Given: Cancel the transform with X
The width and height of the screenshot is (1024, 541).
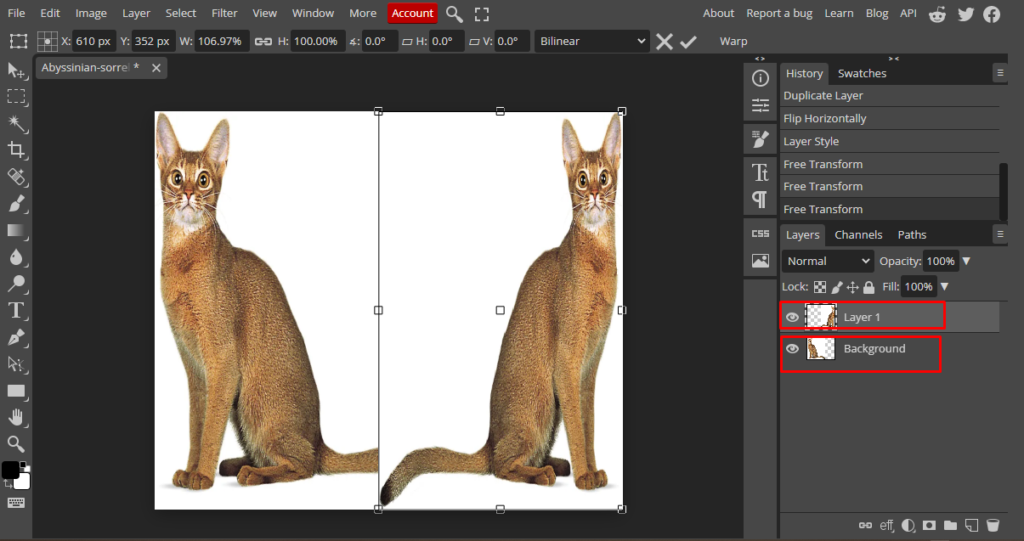Looking at the screenshot, I should pyautogui.click(x=664, y=42).
